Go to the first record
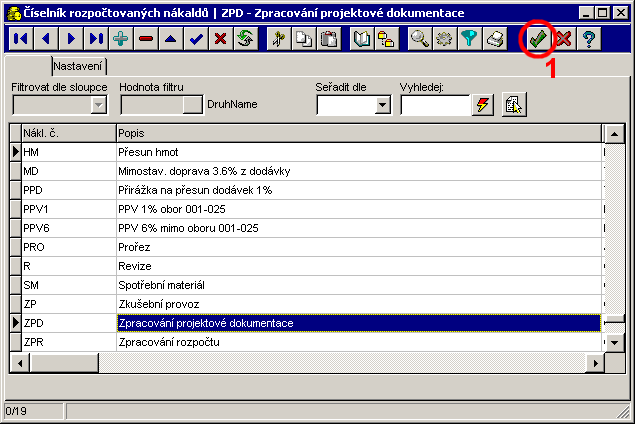The height and width of the screenshot is (424, 635). pyautogui.click(x=18, y=39)
